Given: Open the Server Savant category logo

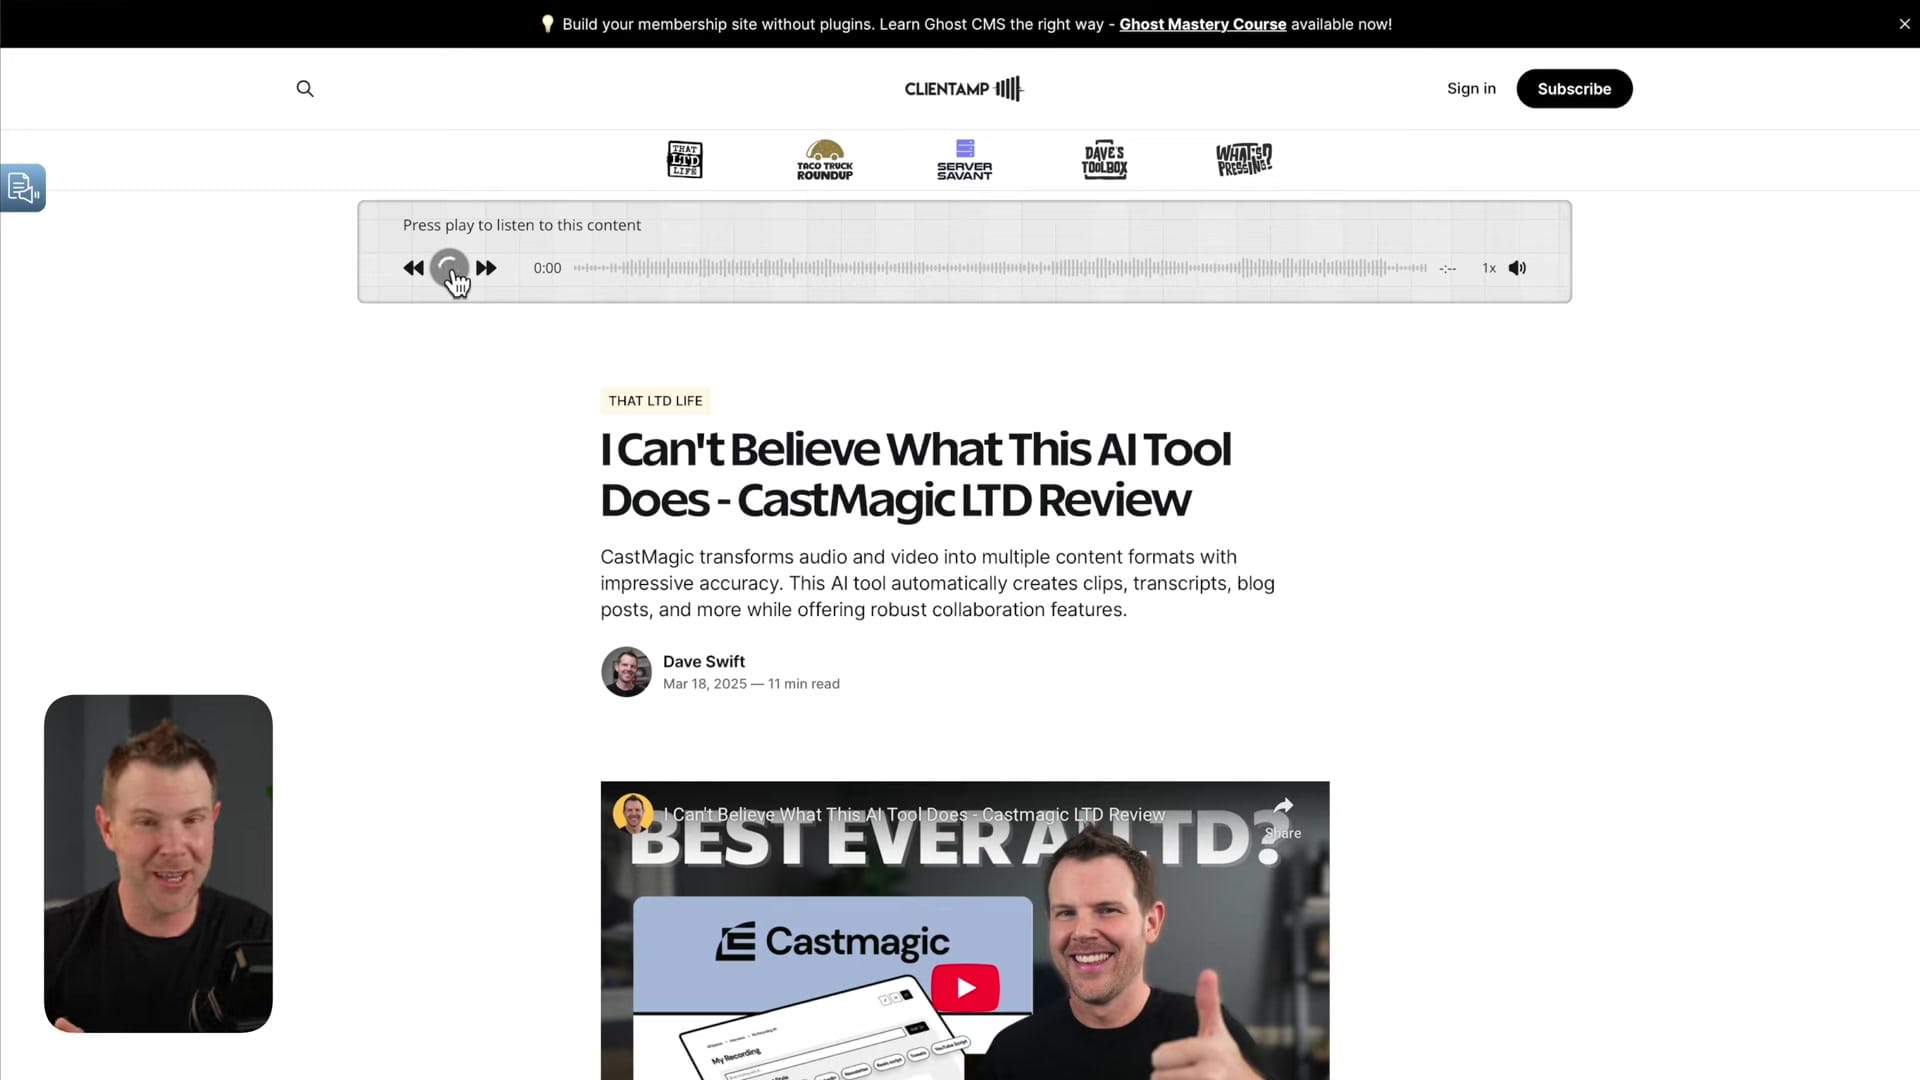Looking at the screenshot, I should (x=965, y=159).
